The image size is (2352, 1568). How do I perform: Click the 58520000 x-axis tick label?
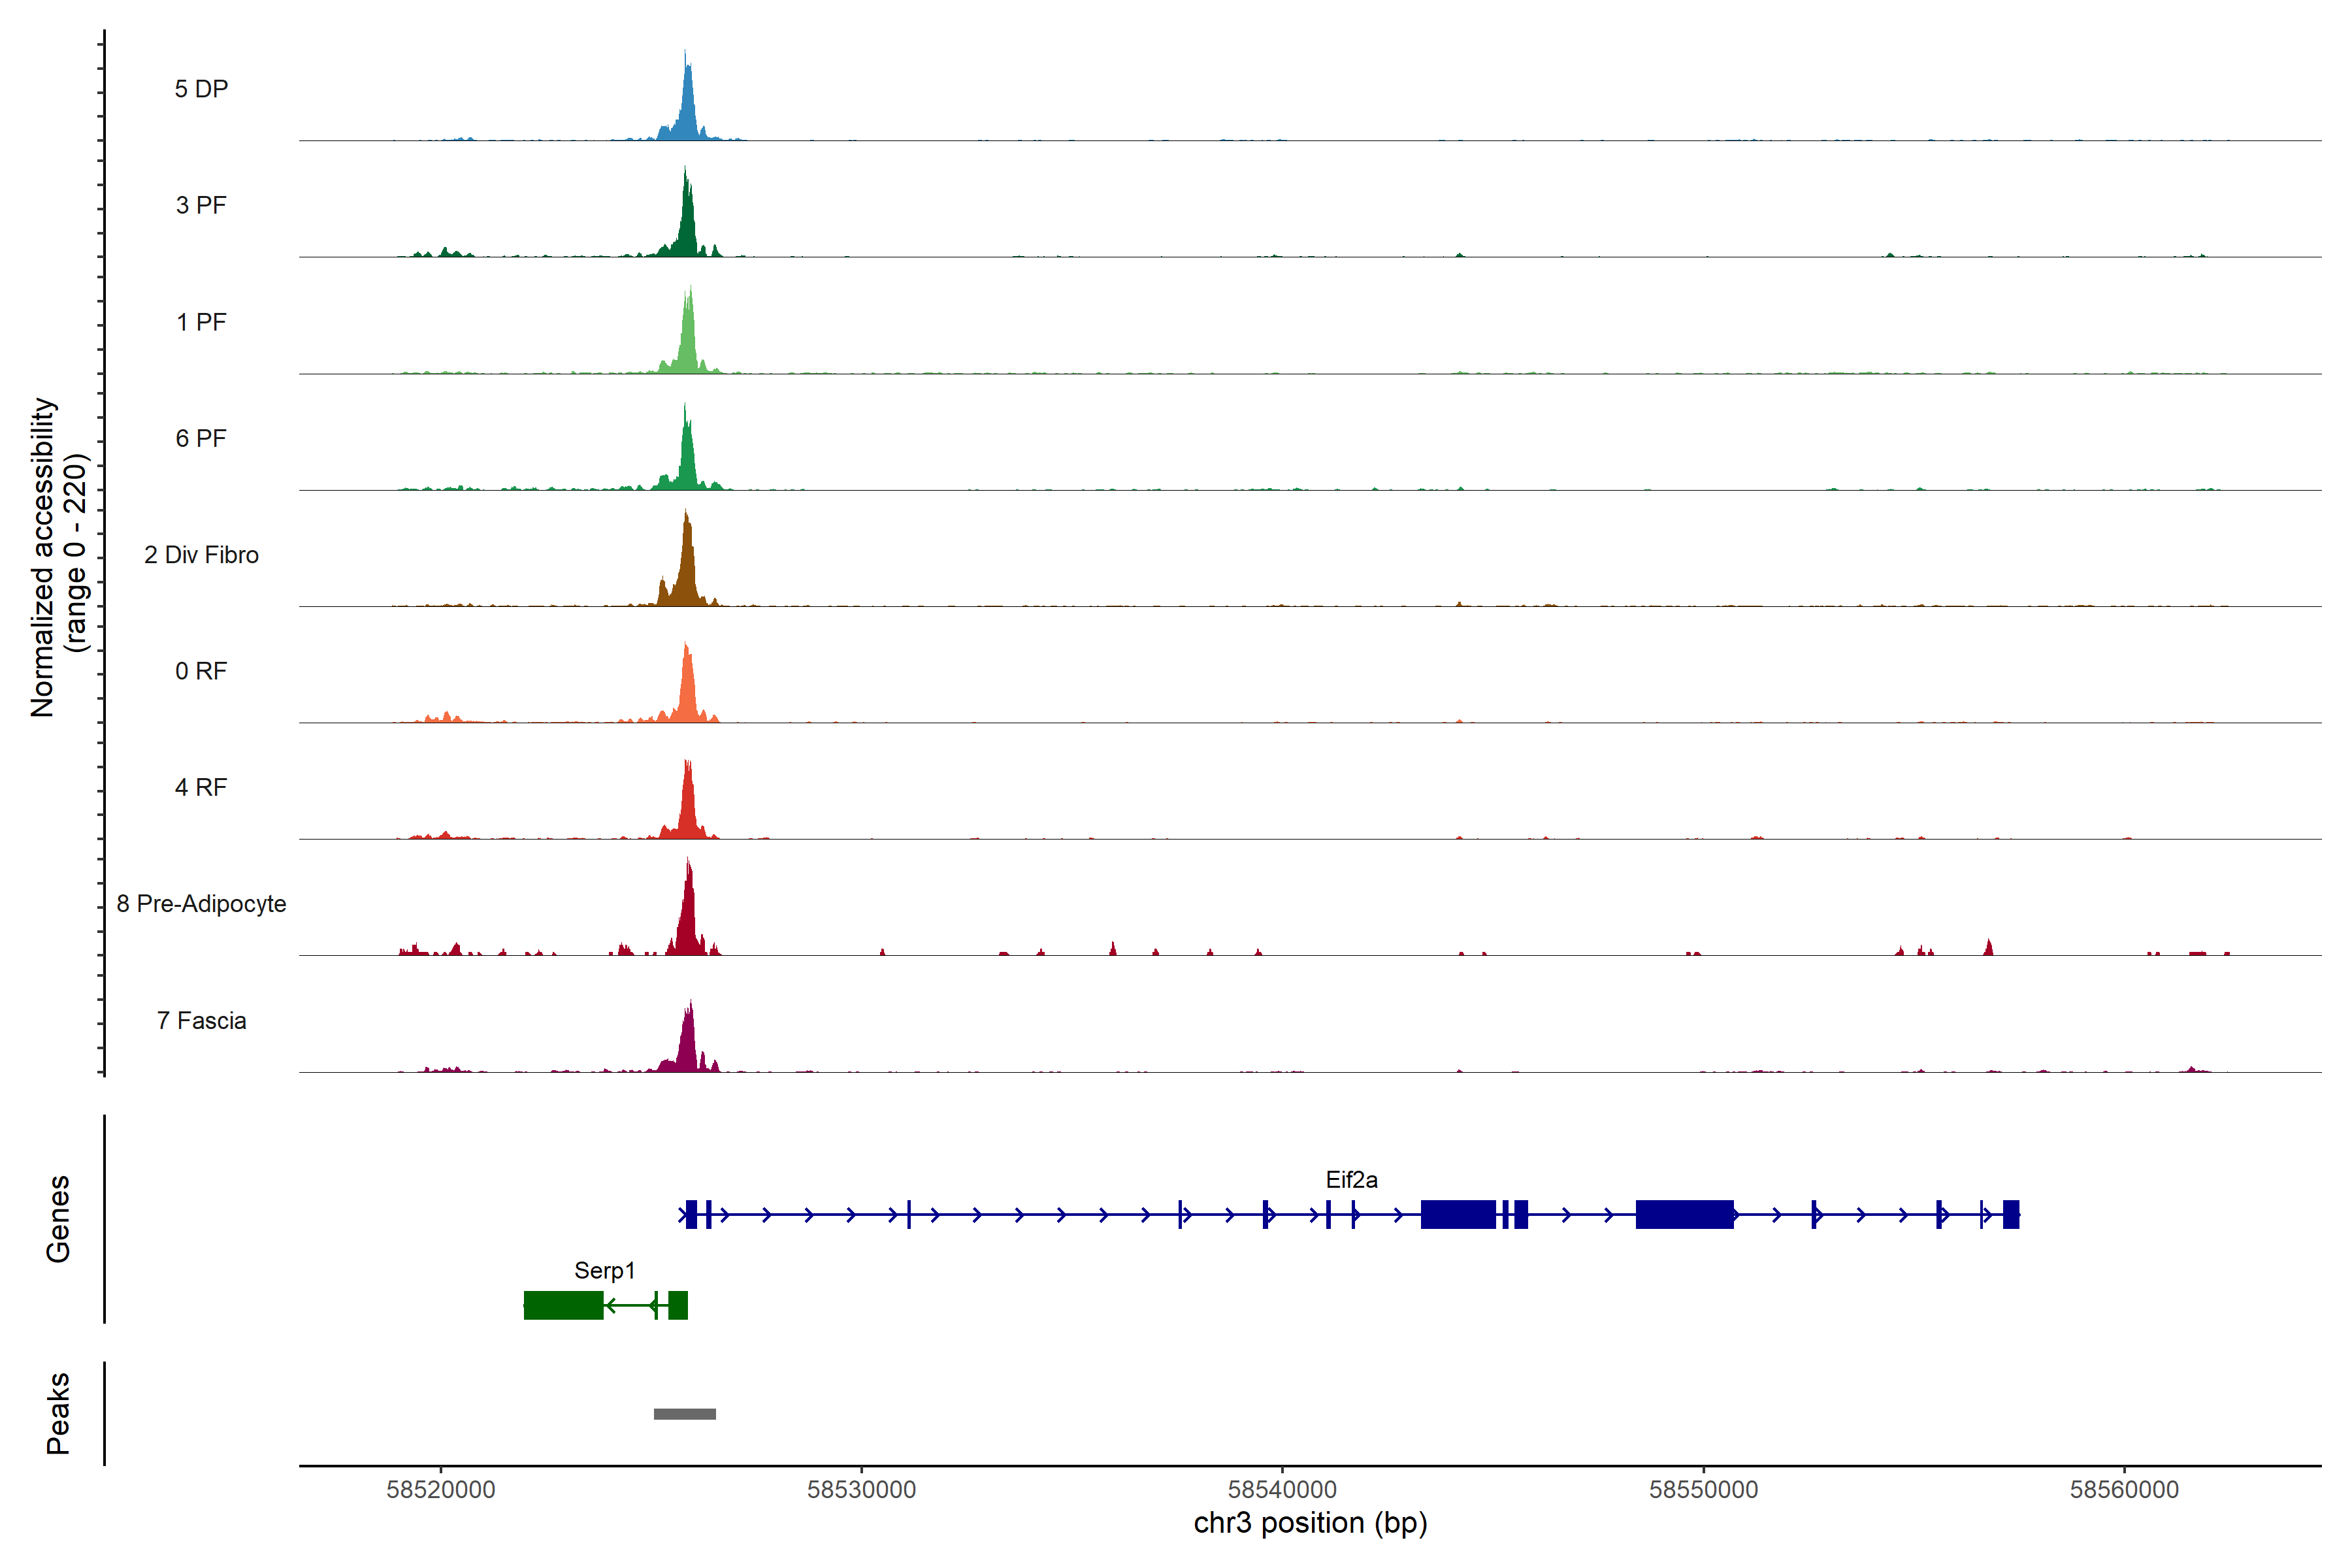(440, 1489)
